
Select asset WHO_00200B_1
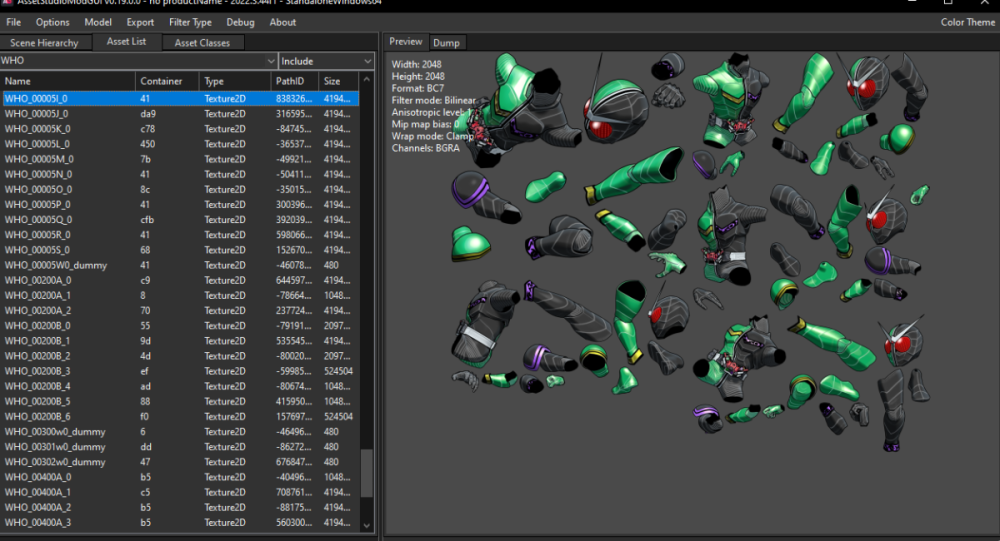coord(180,341)
